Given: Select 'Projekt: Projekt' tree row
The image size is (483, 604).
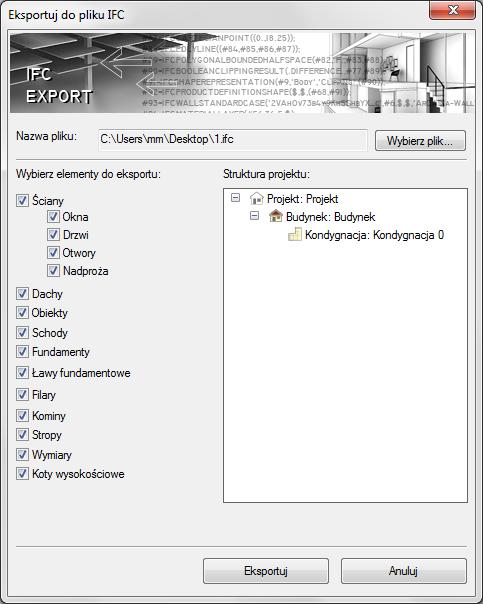Looking at the screenshot, I should (302, 199).
